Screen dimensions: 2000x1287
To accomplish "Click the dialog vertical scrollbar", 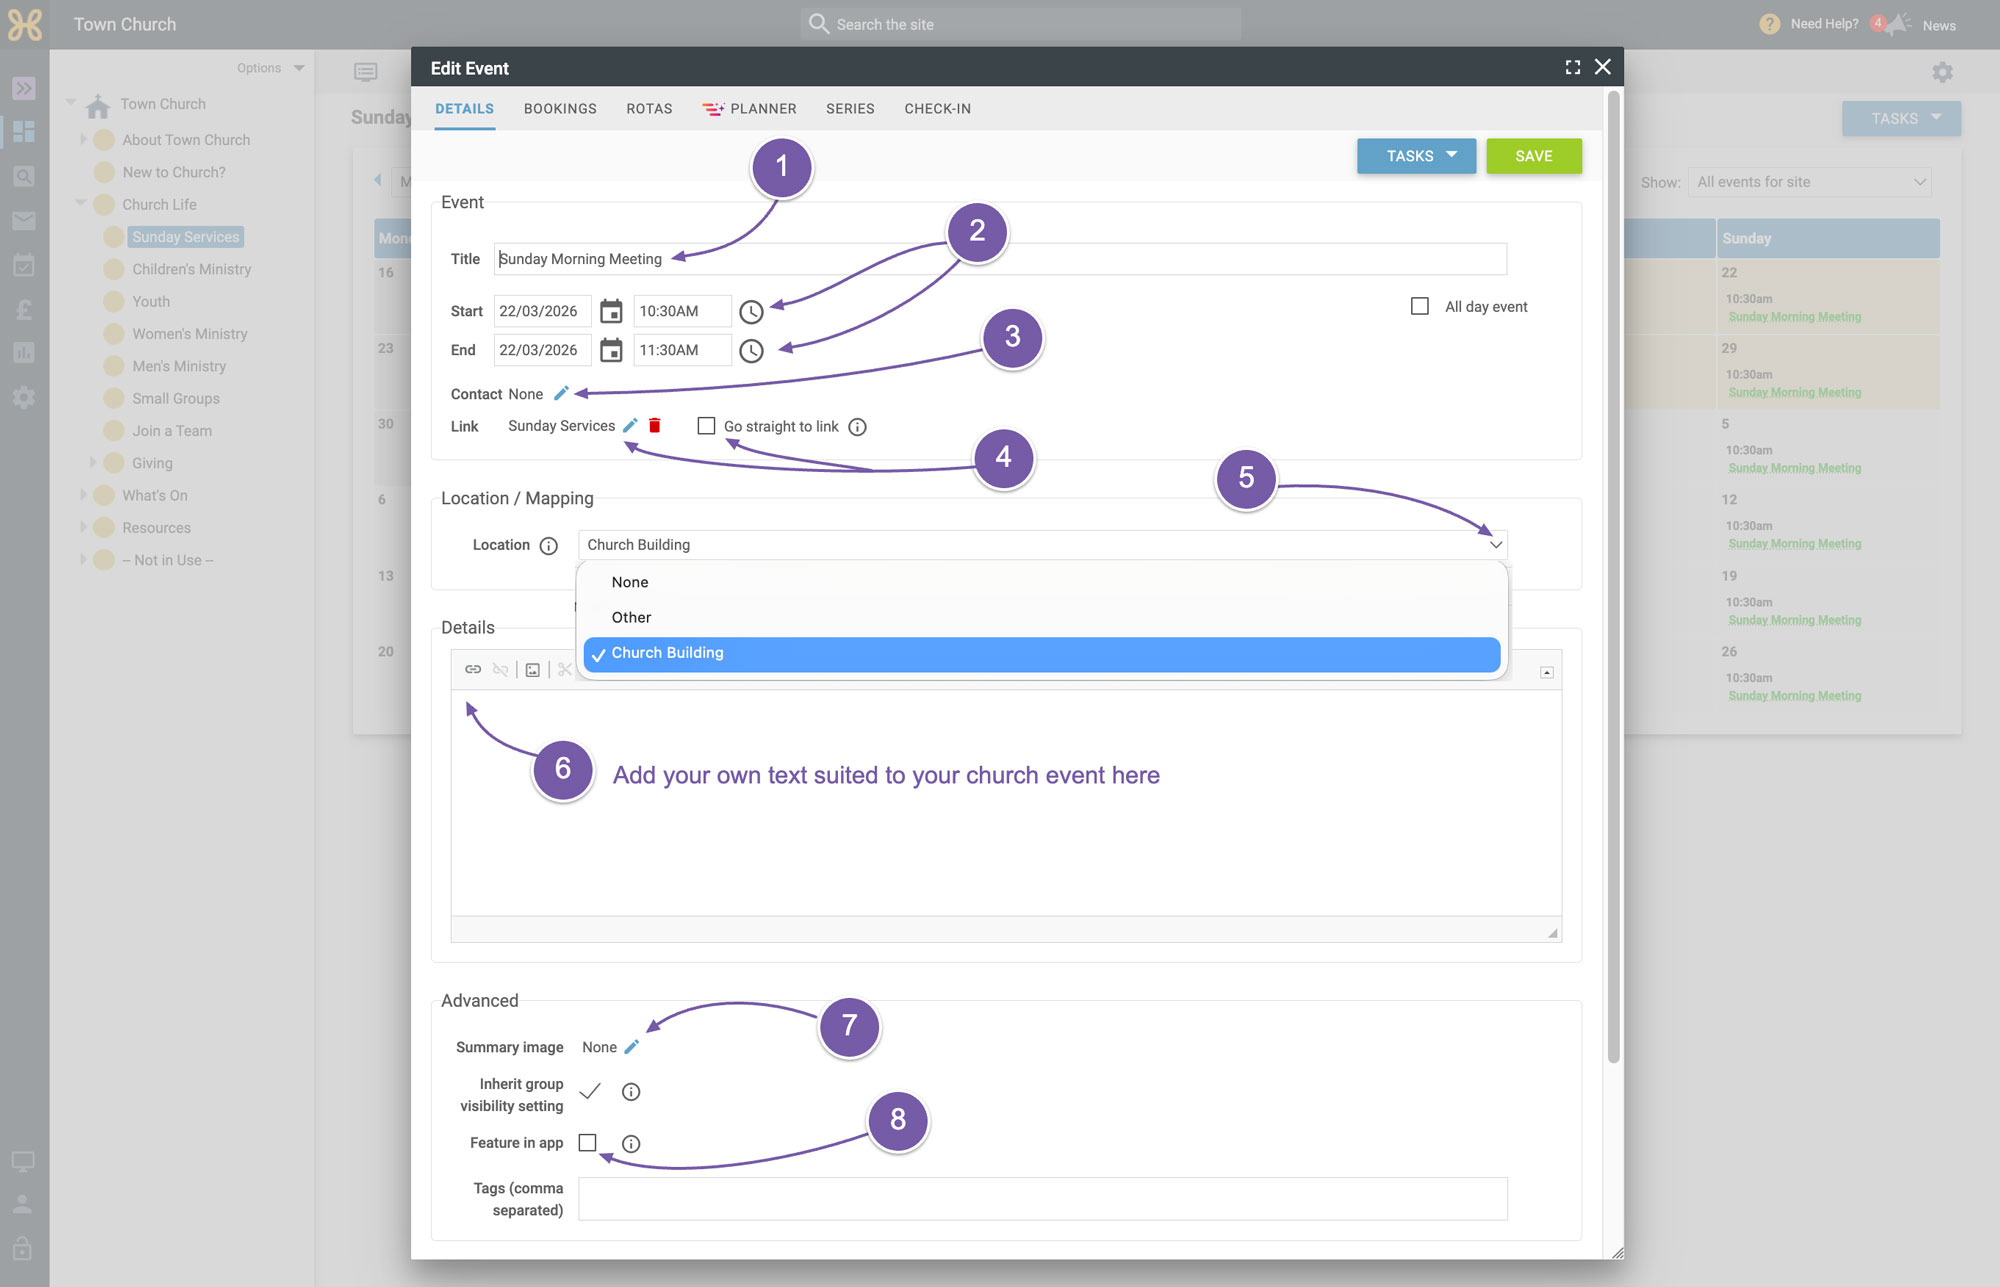I will [1613, 578].
